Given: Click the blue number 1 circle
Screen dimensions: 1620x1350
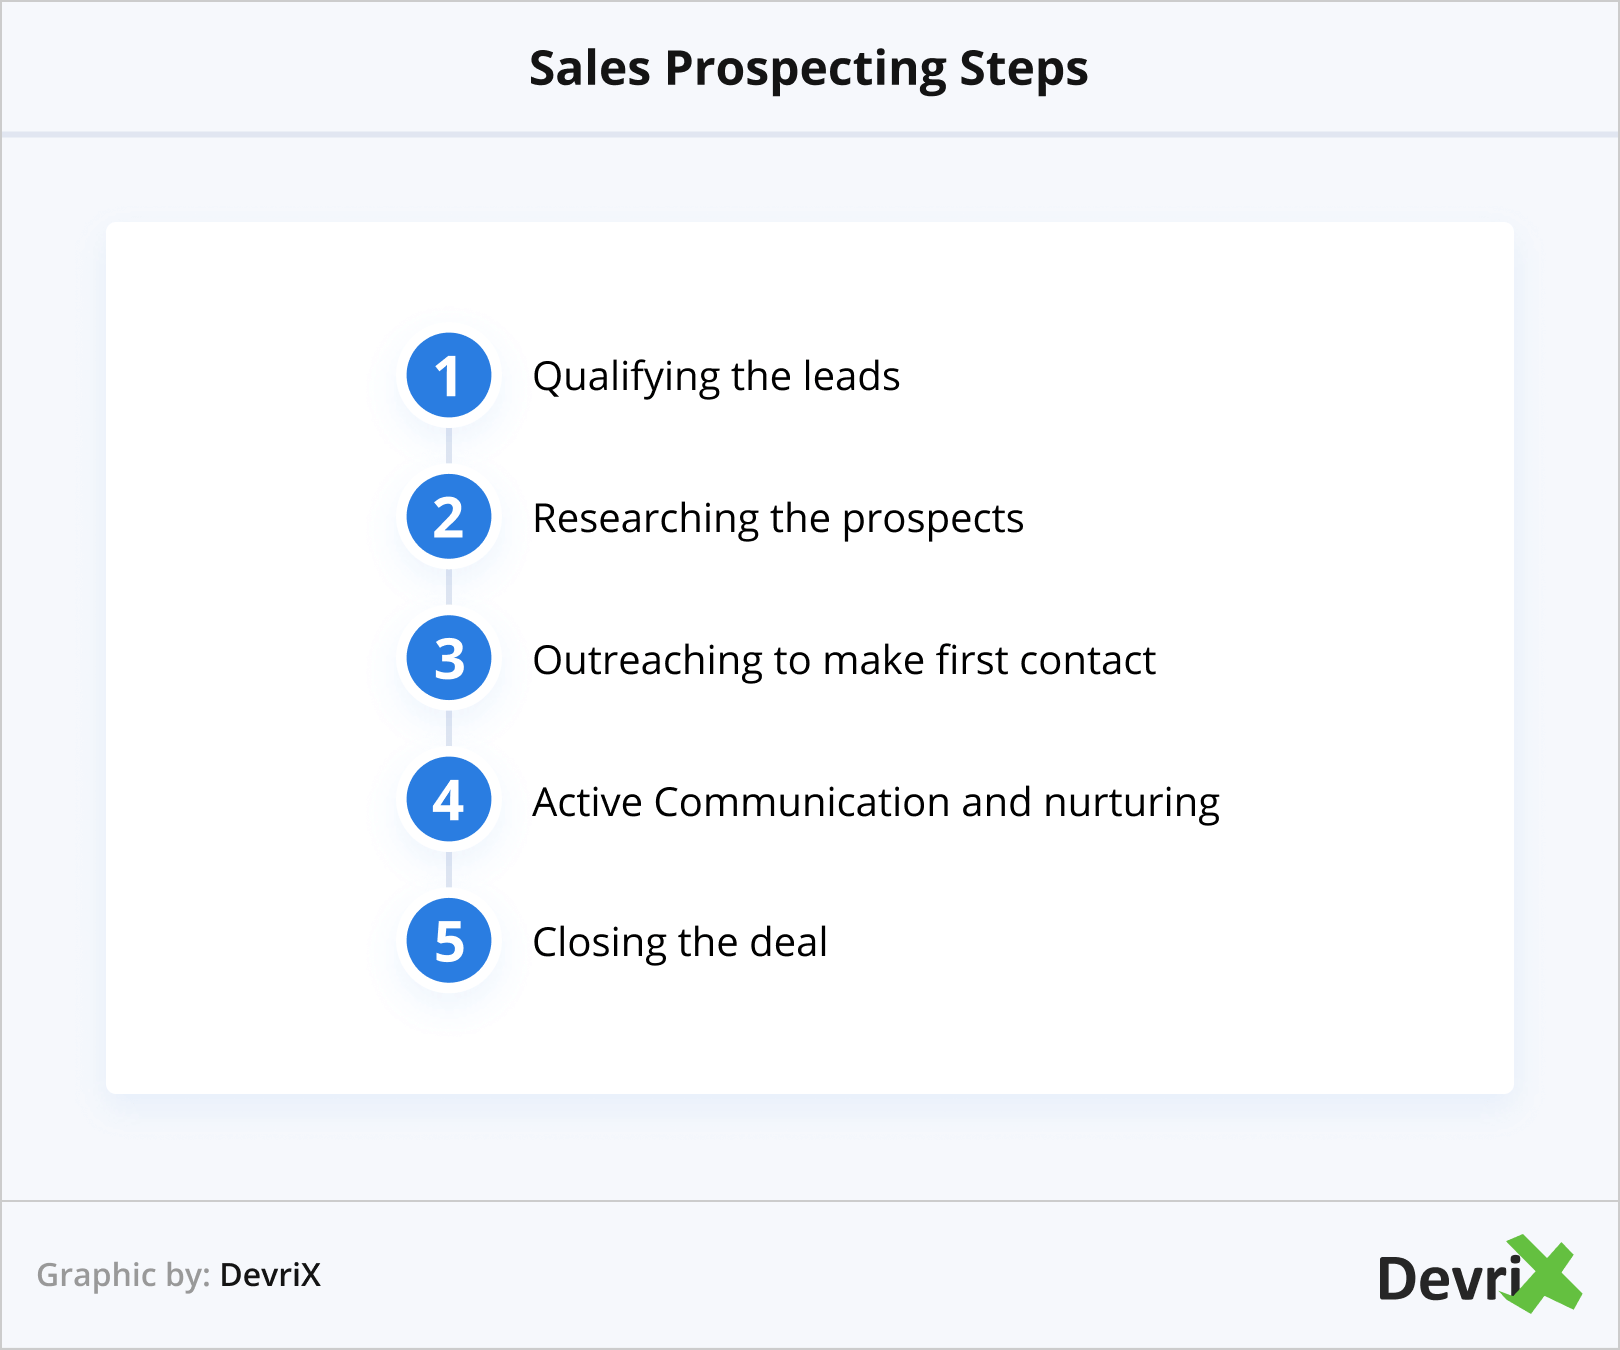Looking at the screenshot, I should (448, 376).
